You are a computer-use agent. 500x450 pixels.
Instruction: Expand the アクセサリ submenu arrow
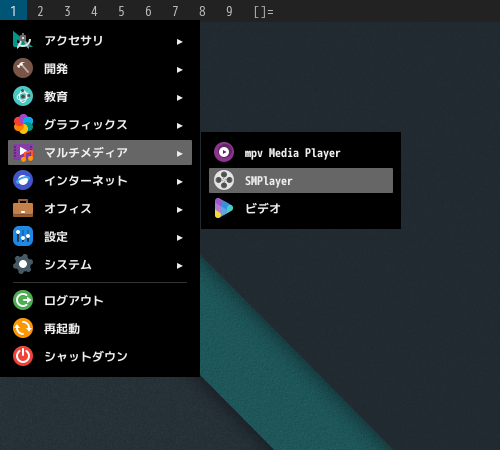click(x=180, y=42)
